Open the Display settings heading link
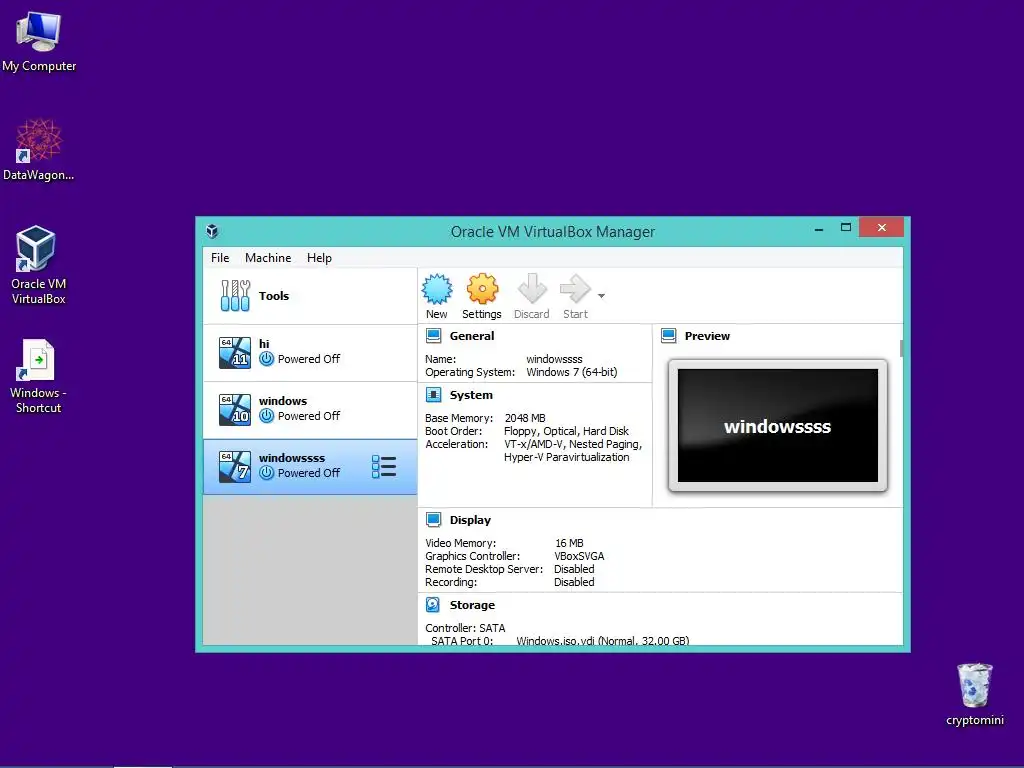 pyautogui.click(x=470, y=520)
